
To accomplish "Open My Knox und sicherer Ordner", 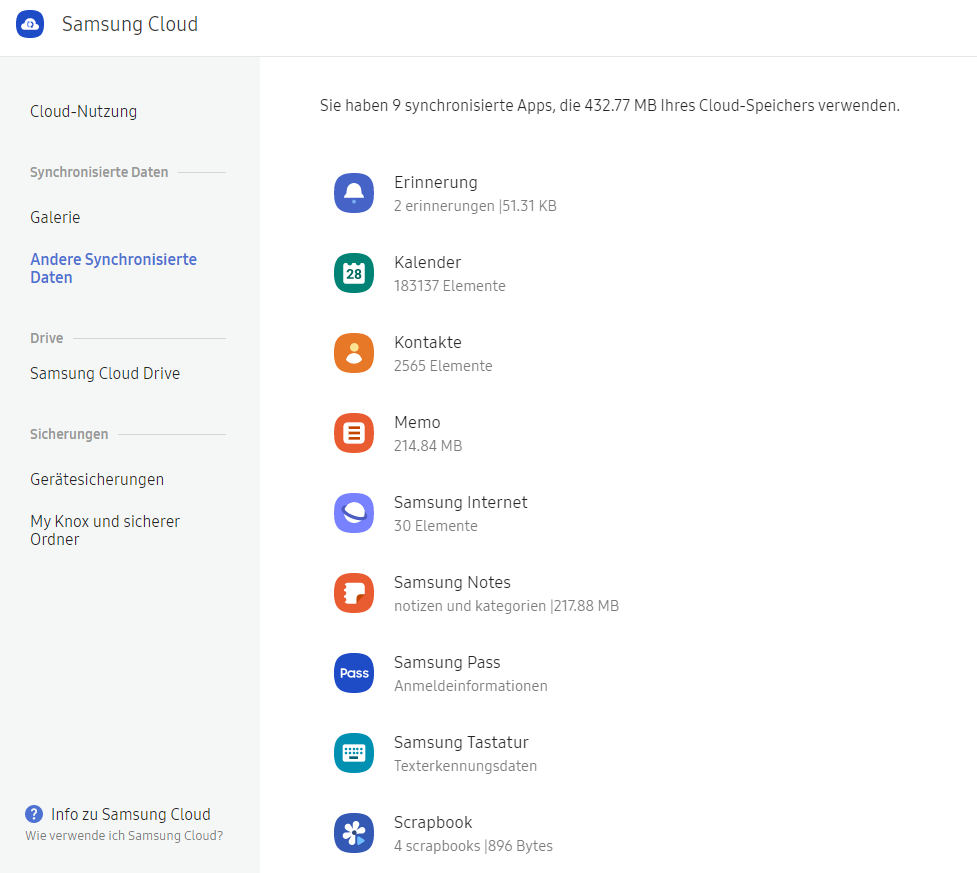I will (105, 530).
